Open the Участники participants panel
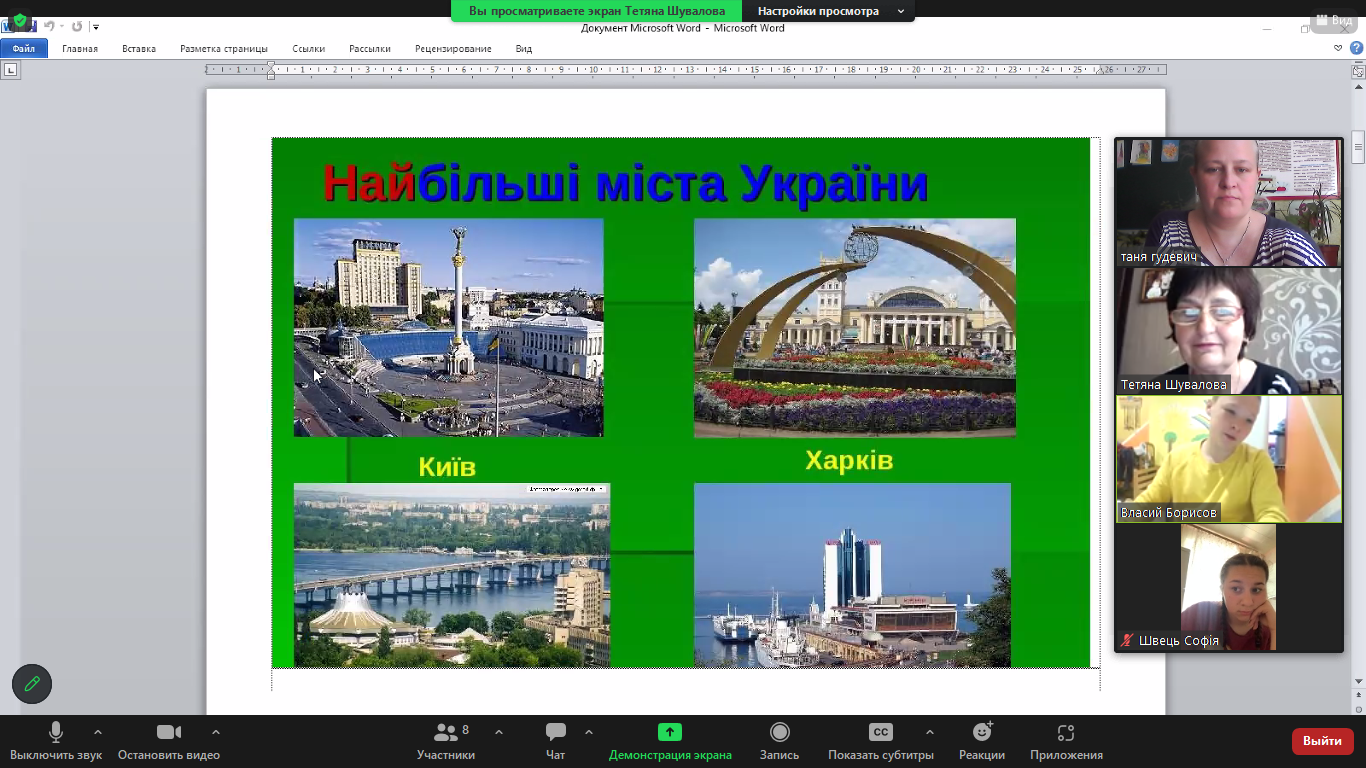 click(446, 733)
